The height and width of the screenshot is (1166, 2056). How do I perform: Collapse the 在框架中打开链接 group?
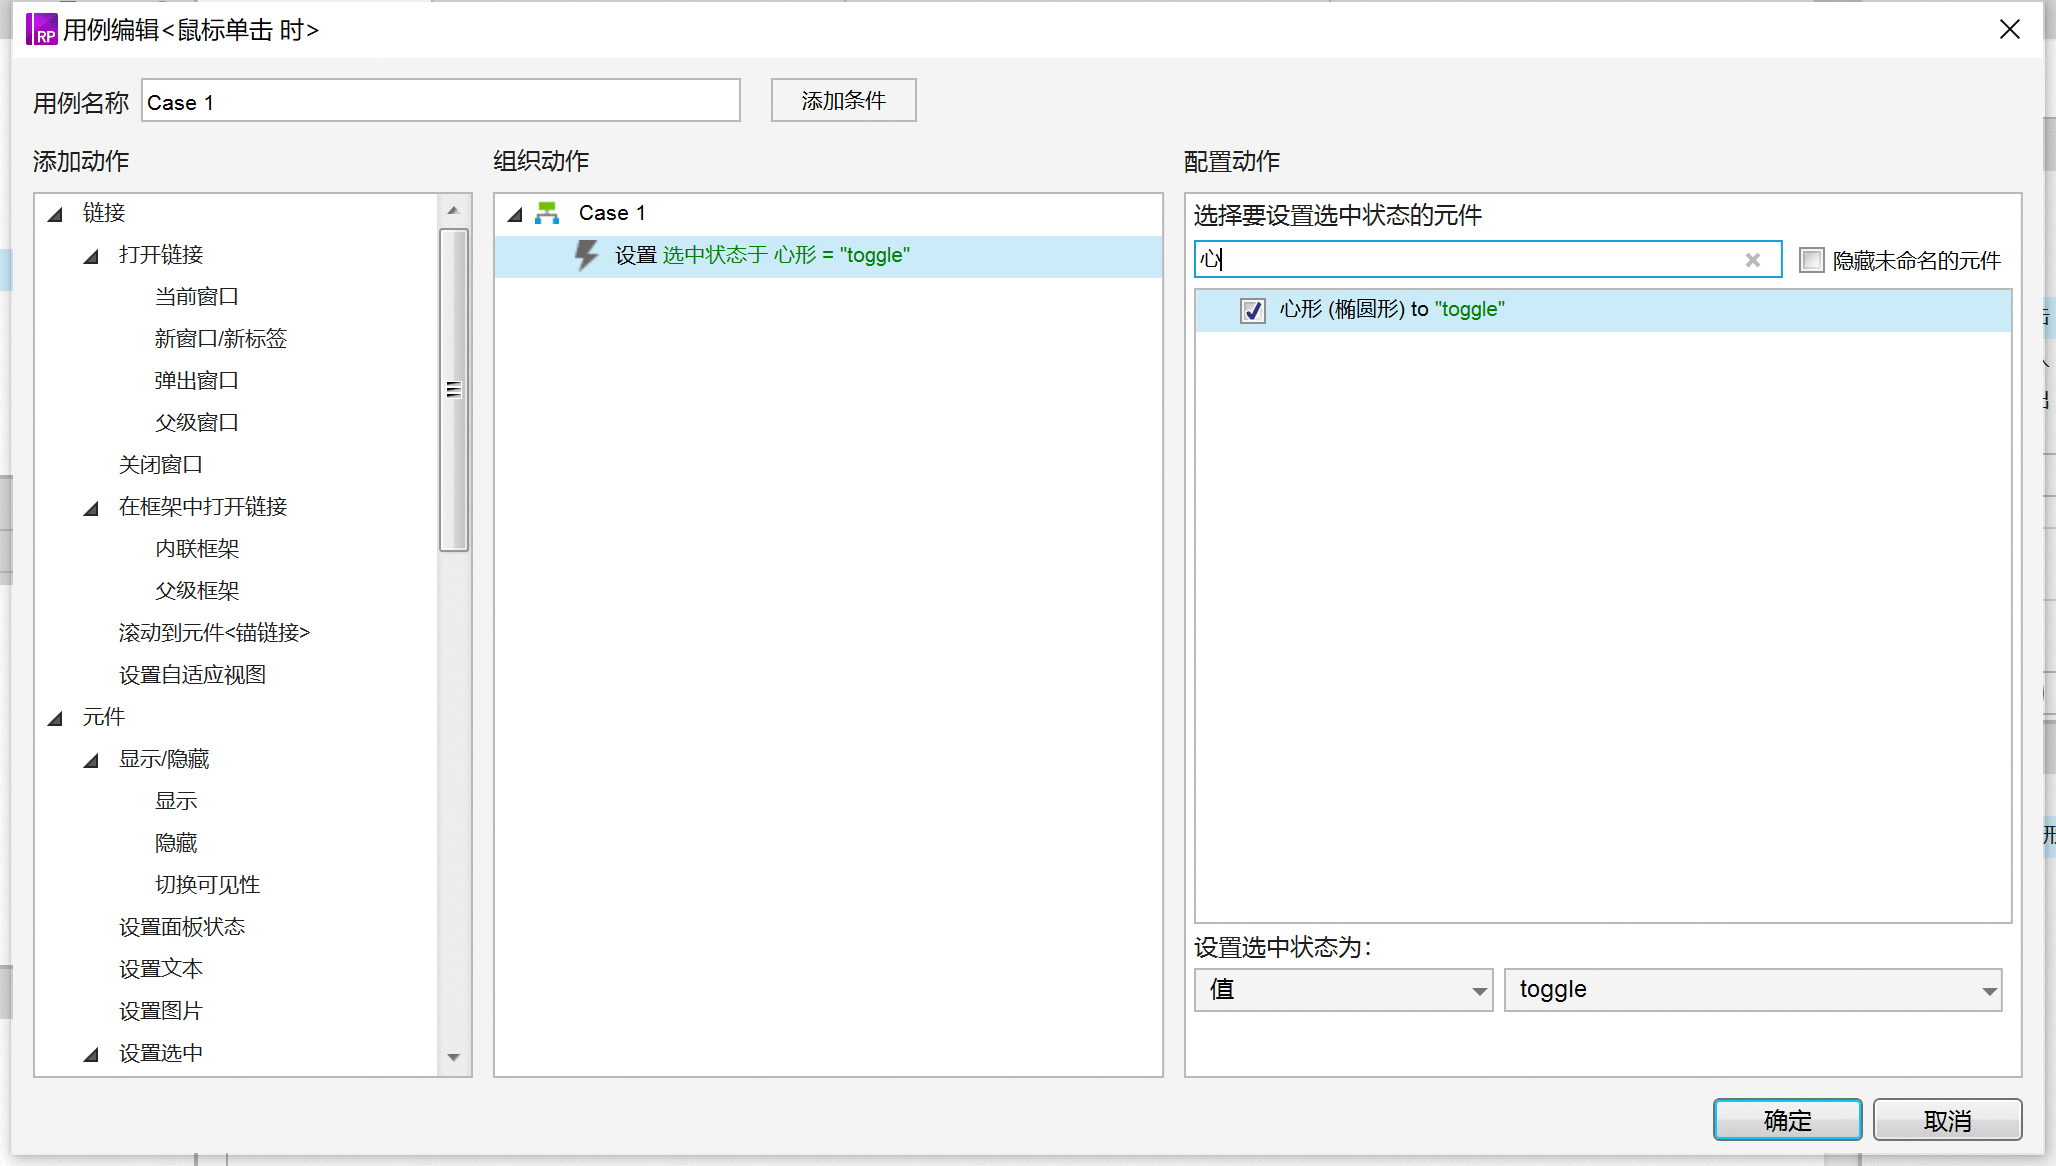tap(92, 508)
